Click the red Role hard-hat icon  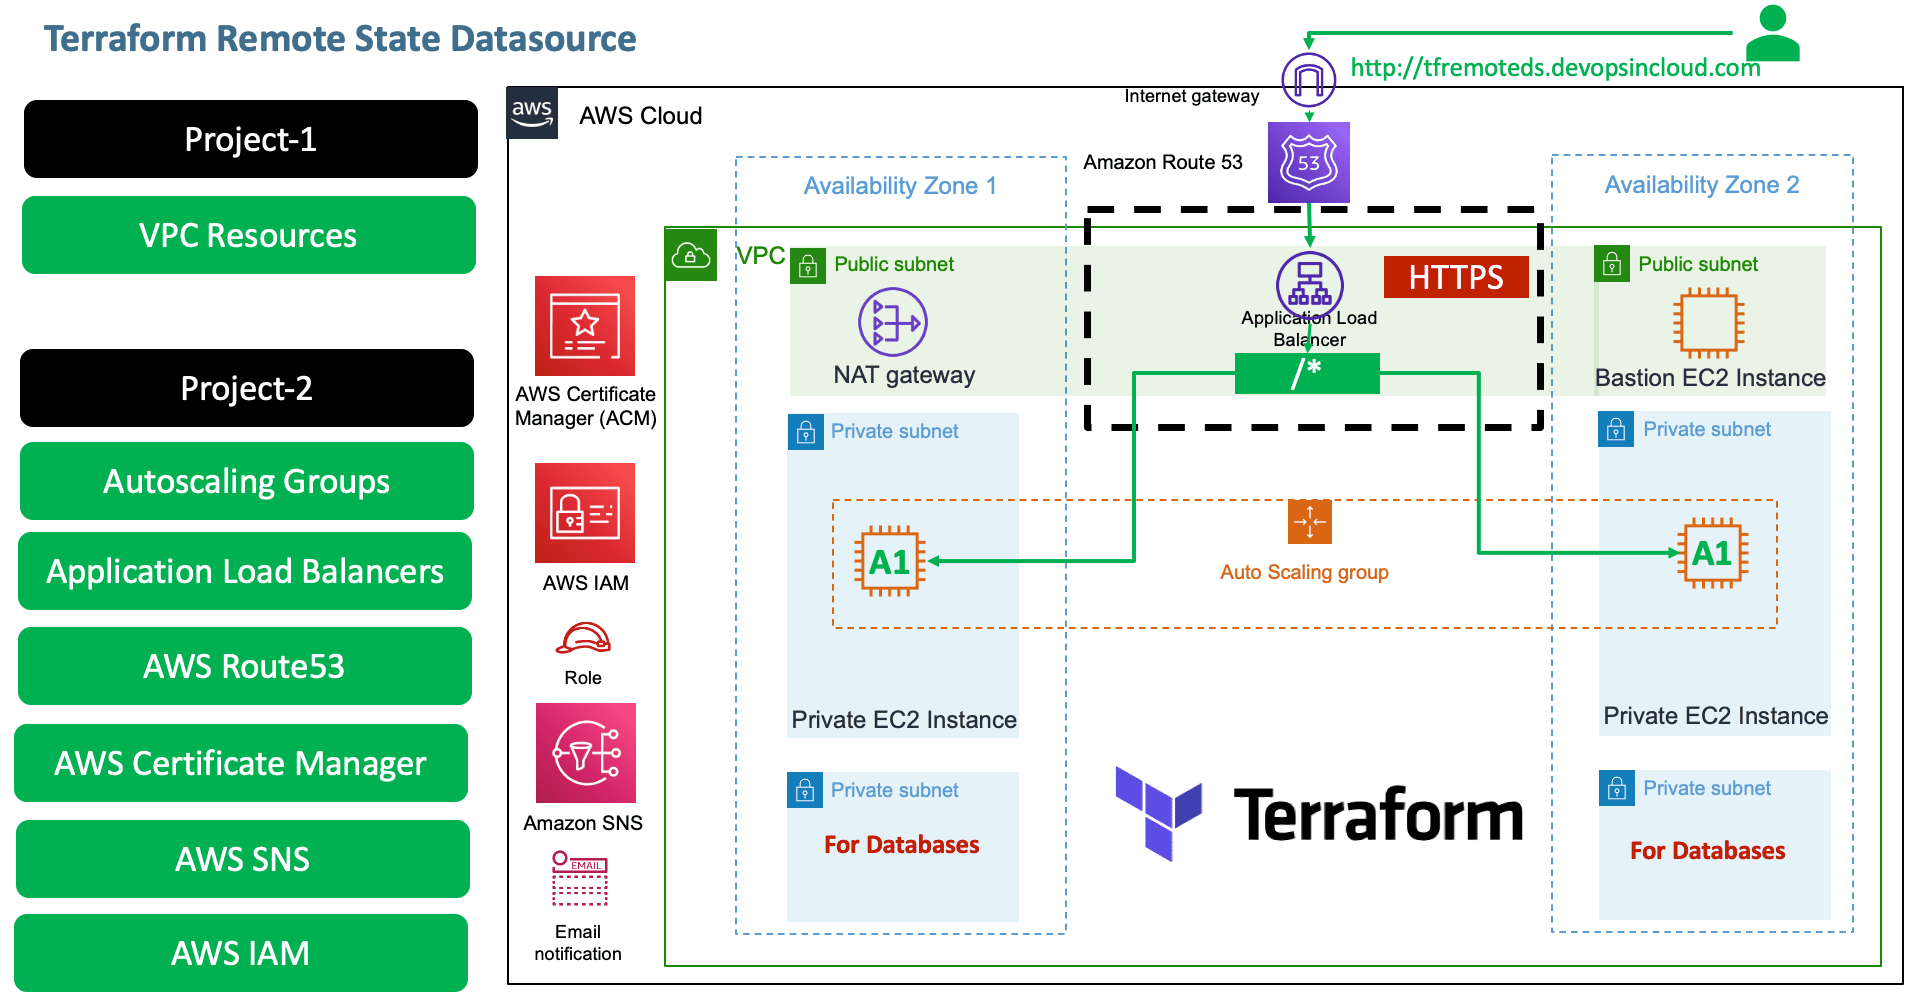click(583, 638)
